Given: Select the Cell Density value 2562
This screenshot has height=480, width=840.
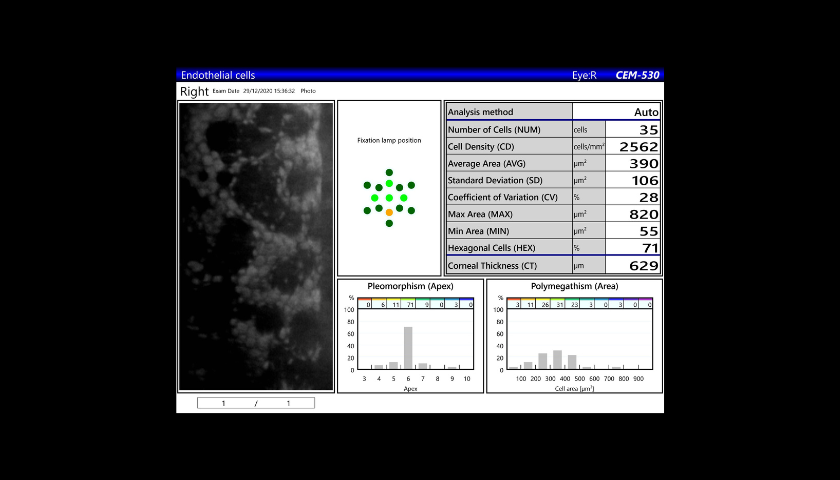Looking at the screenshot, I should coord(639,146).
